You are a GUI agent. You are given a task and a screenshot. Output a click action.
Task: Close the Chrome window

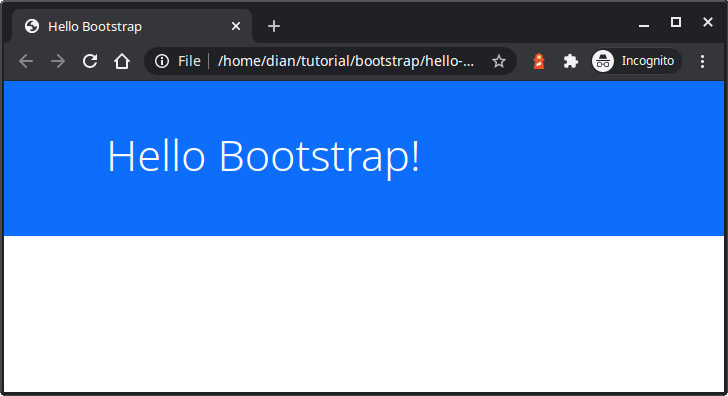point(708,22)
